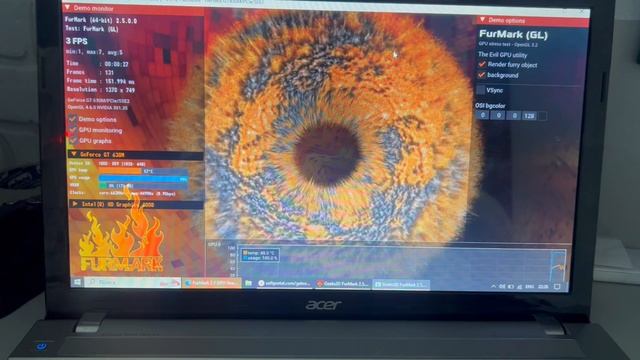Collapse the Demo monitor panel triangle
The width and height of the screenshot is (640, 360).
click(x=67, y=8)
